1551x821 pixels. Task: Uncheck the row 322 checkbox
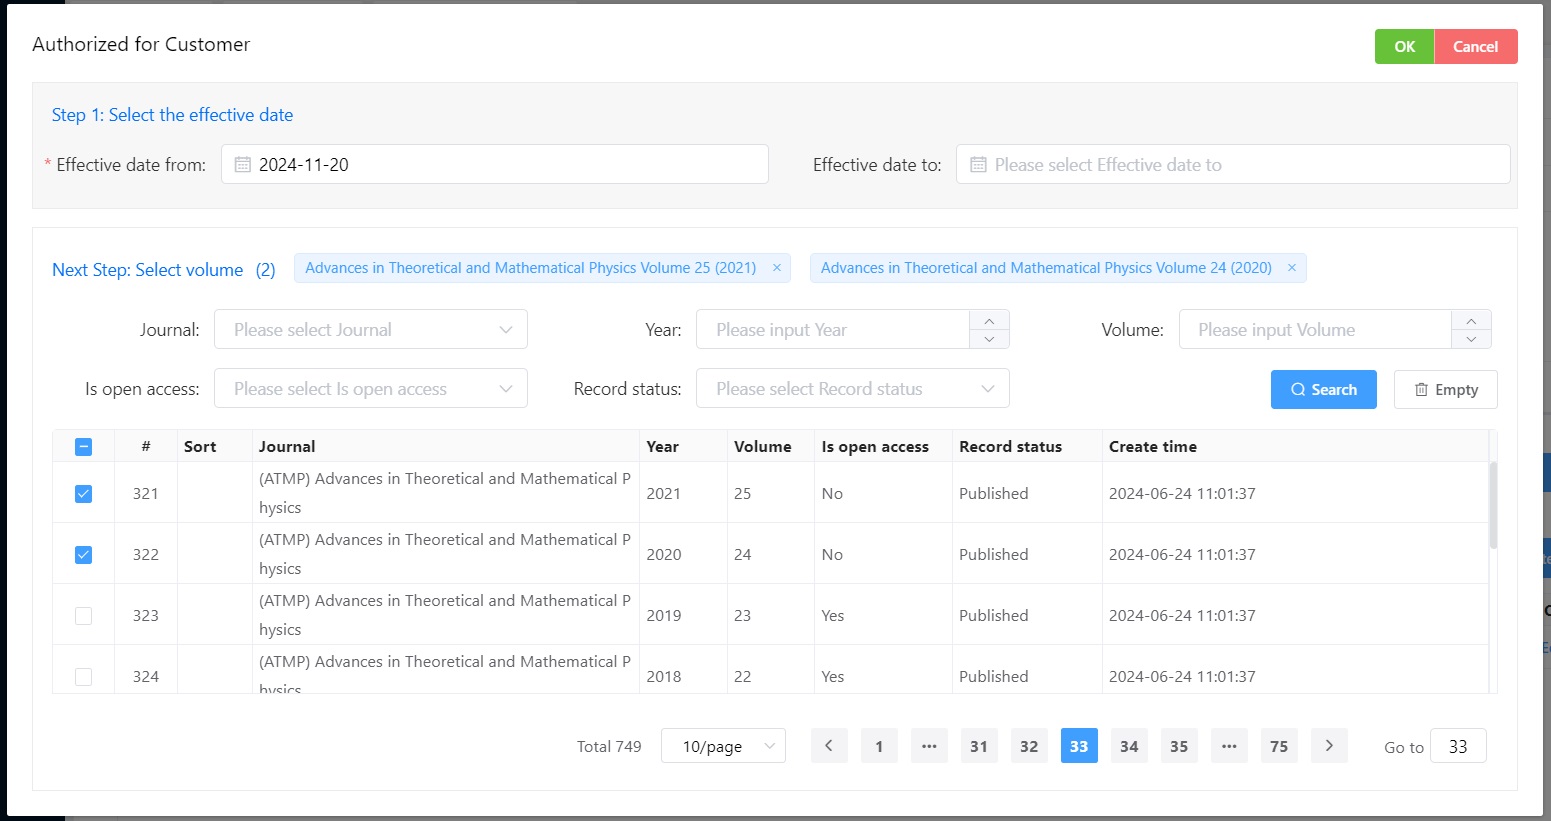[x=83, y=555]
